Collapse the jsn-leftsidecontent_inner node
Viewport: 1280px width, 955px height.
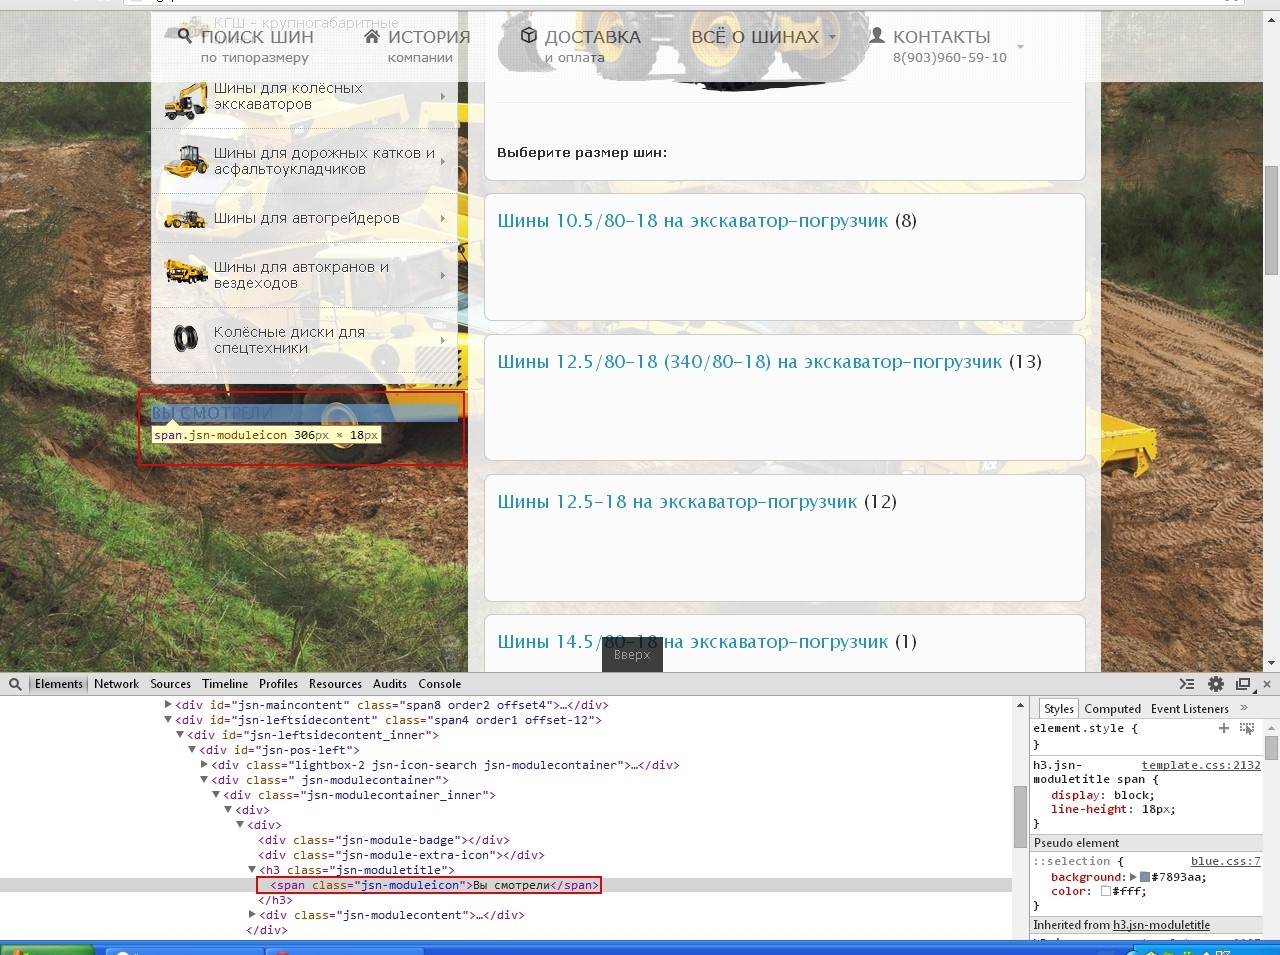point(180,735)
